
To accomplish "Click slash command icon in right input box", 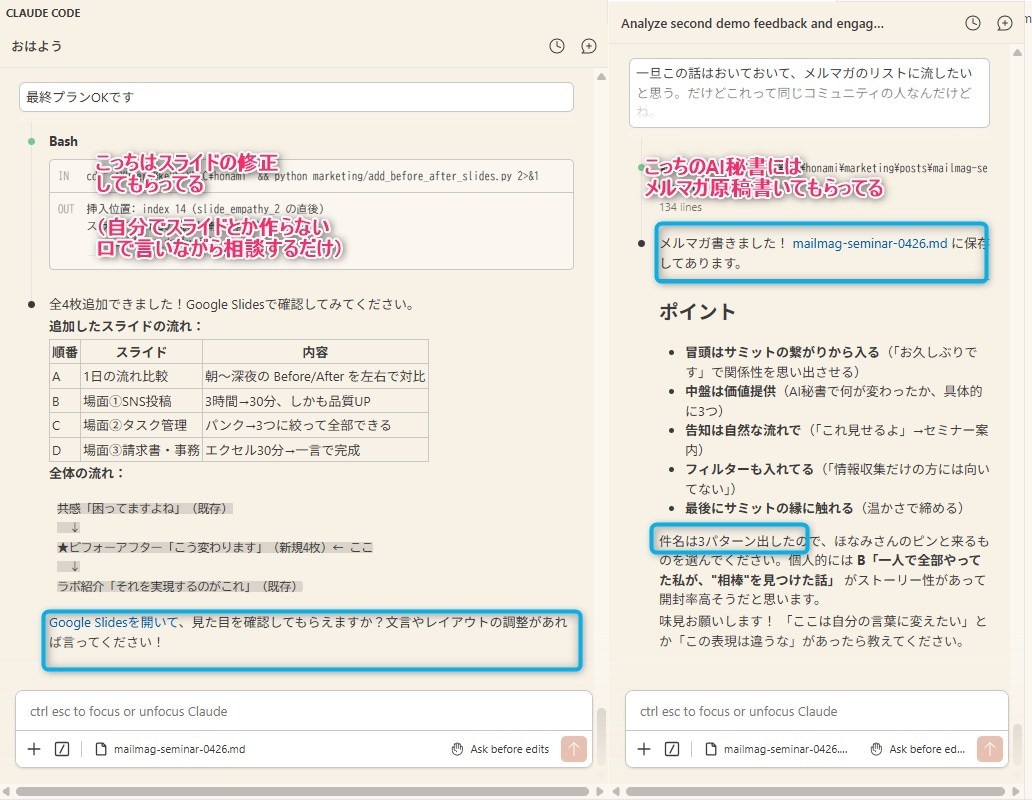I will point(672,749).
